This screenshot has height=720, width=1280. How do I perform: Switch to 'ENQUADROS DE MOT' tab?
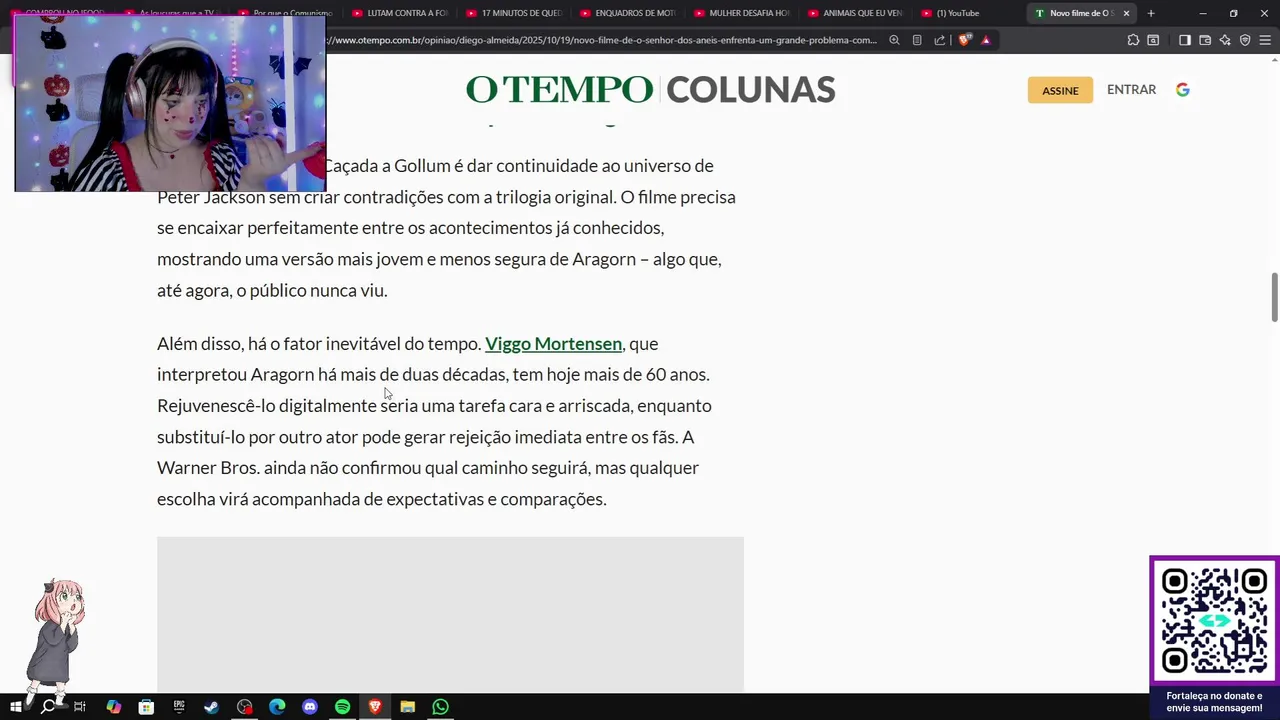pyautogui.click(x=628, y=13)
